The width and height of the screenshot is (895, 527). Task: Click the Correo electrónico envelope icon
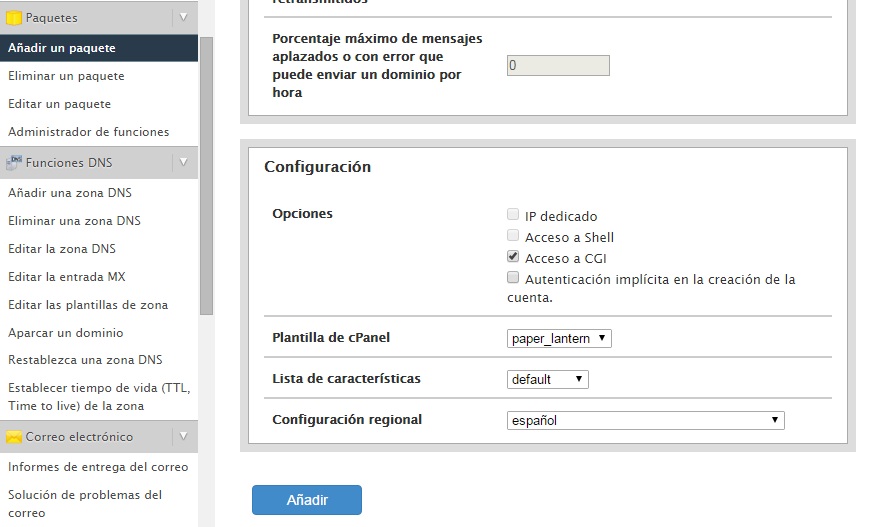click(x=14, y=437)
